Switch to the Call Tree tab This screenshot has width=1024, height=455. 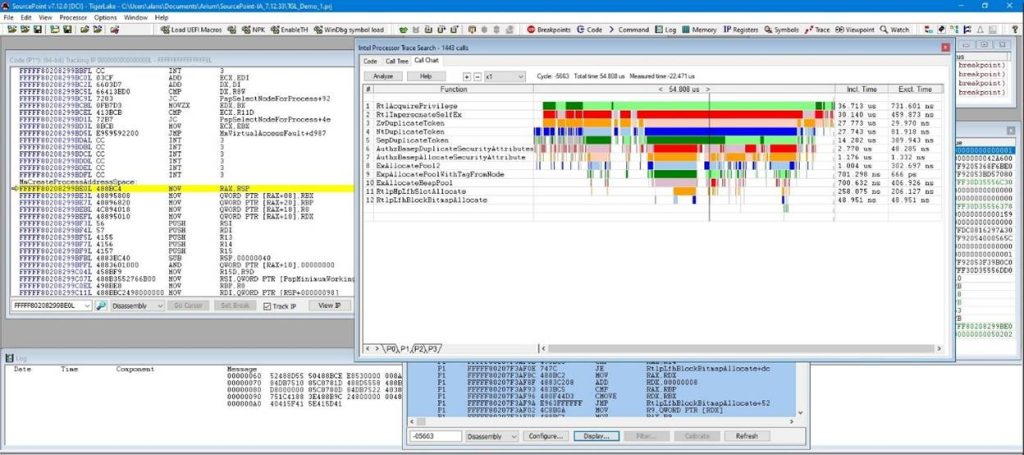pos(396,61)
